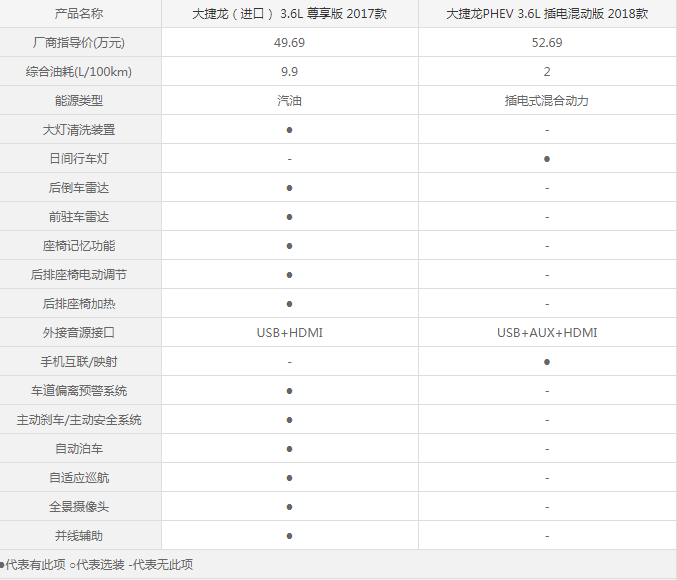Click the 2018款 dash in 车道偏离预警系统 row
The image size is (677, 580).
coord(547,391)
